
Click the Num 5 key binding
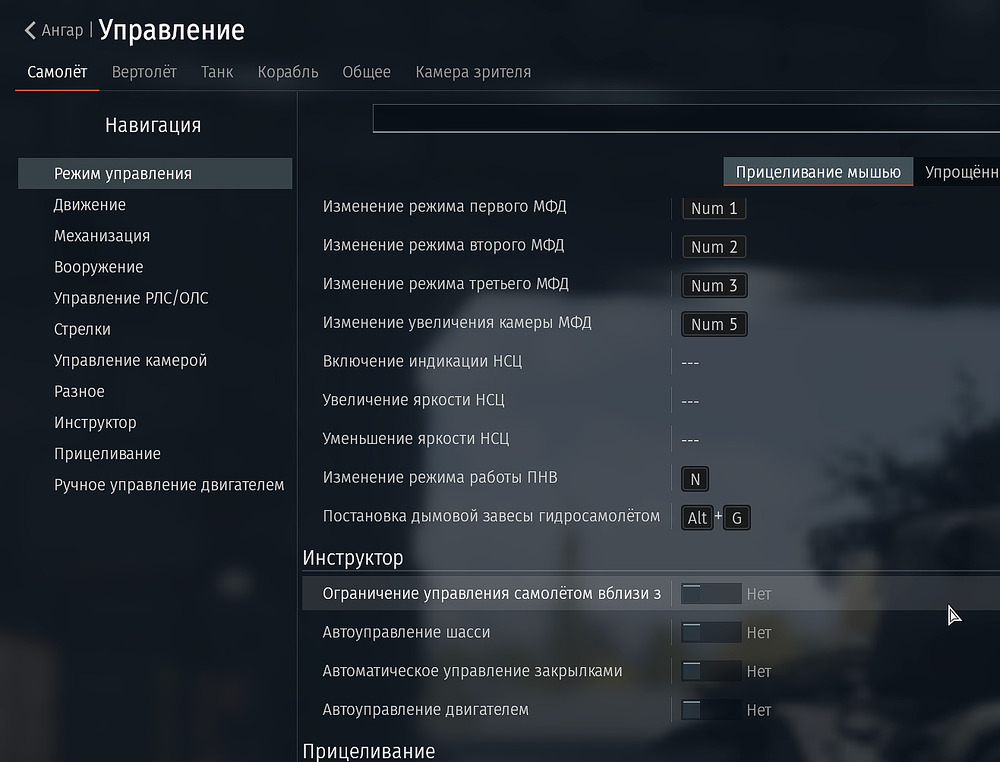tap(714, 324)
